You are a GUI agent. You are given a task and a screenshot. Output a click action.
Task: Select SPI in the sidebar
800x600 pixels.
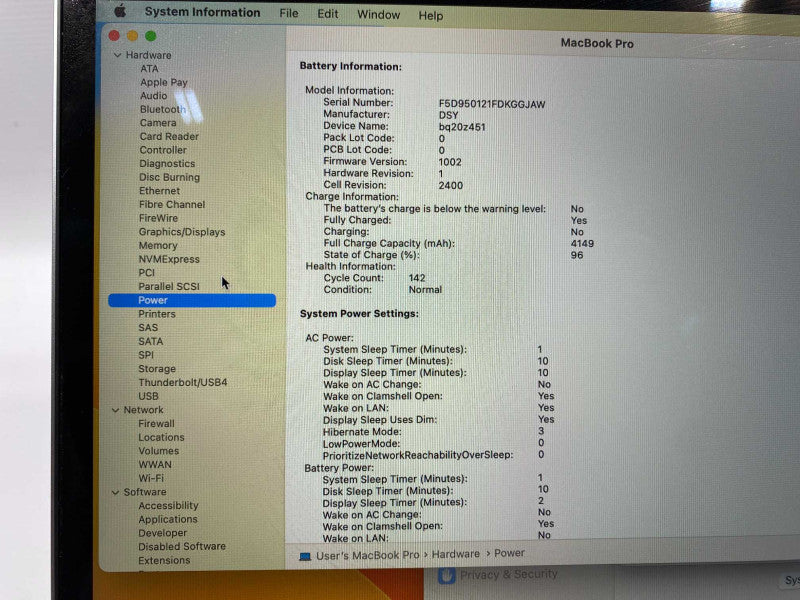click(x=146, y=355)
